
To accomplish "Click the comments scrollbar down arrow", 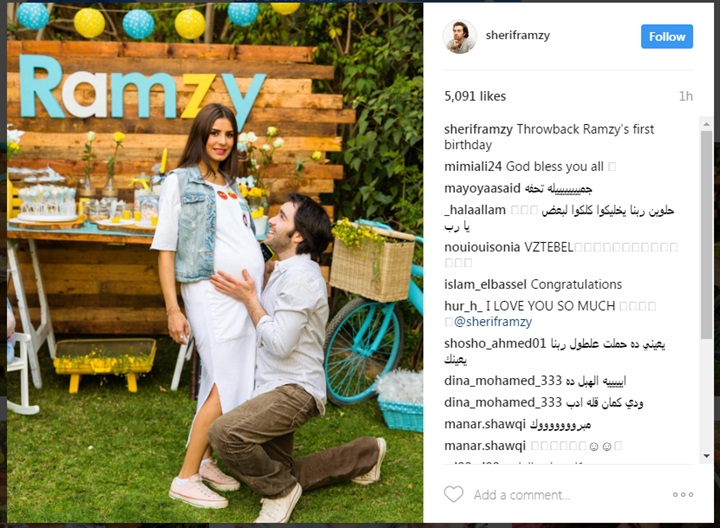I will tap(706, 456).
